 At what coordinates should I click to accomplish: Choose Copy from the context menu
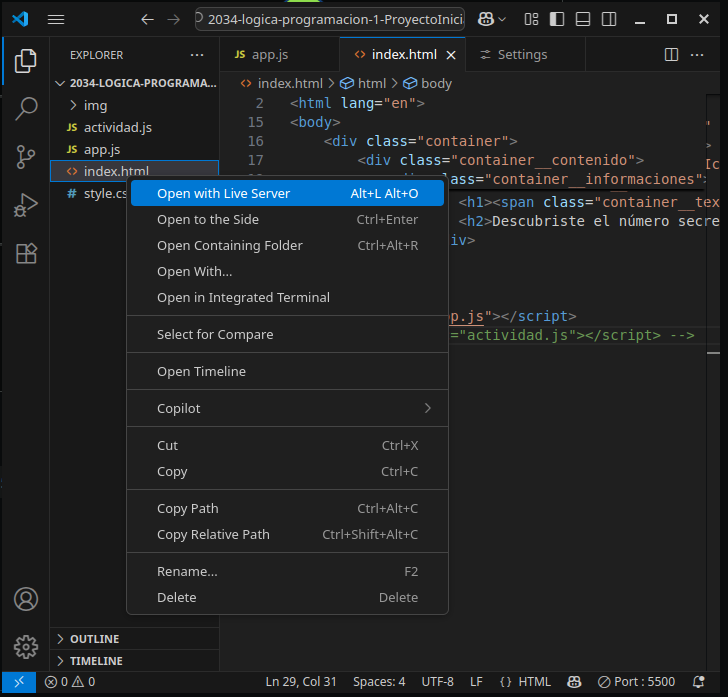287,471
